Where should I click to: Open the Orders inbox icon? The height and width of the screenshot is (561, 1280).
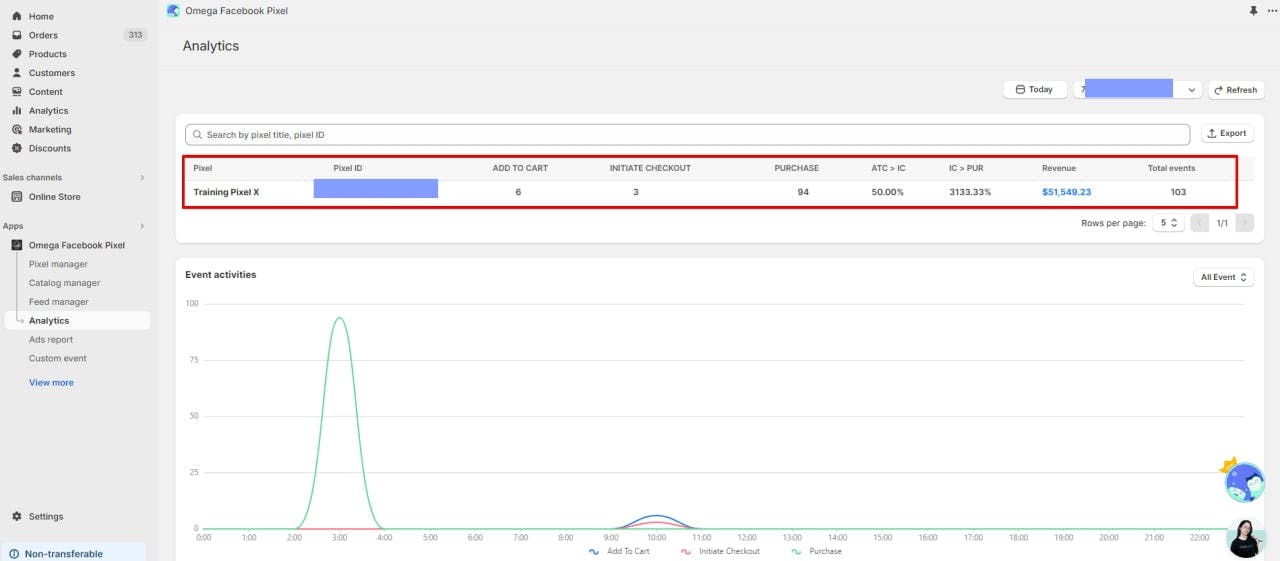click(17, 35)
